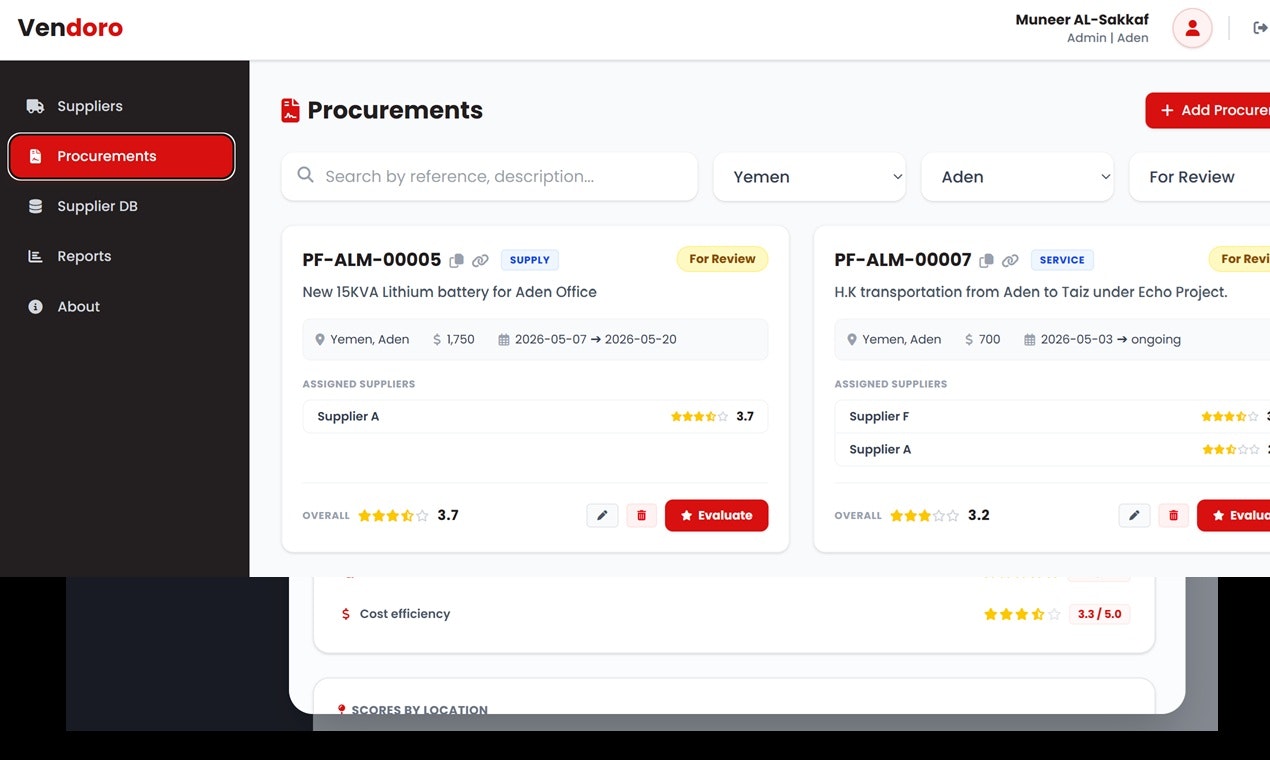Click PF-ALM-00007 reference title

903,260
